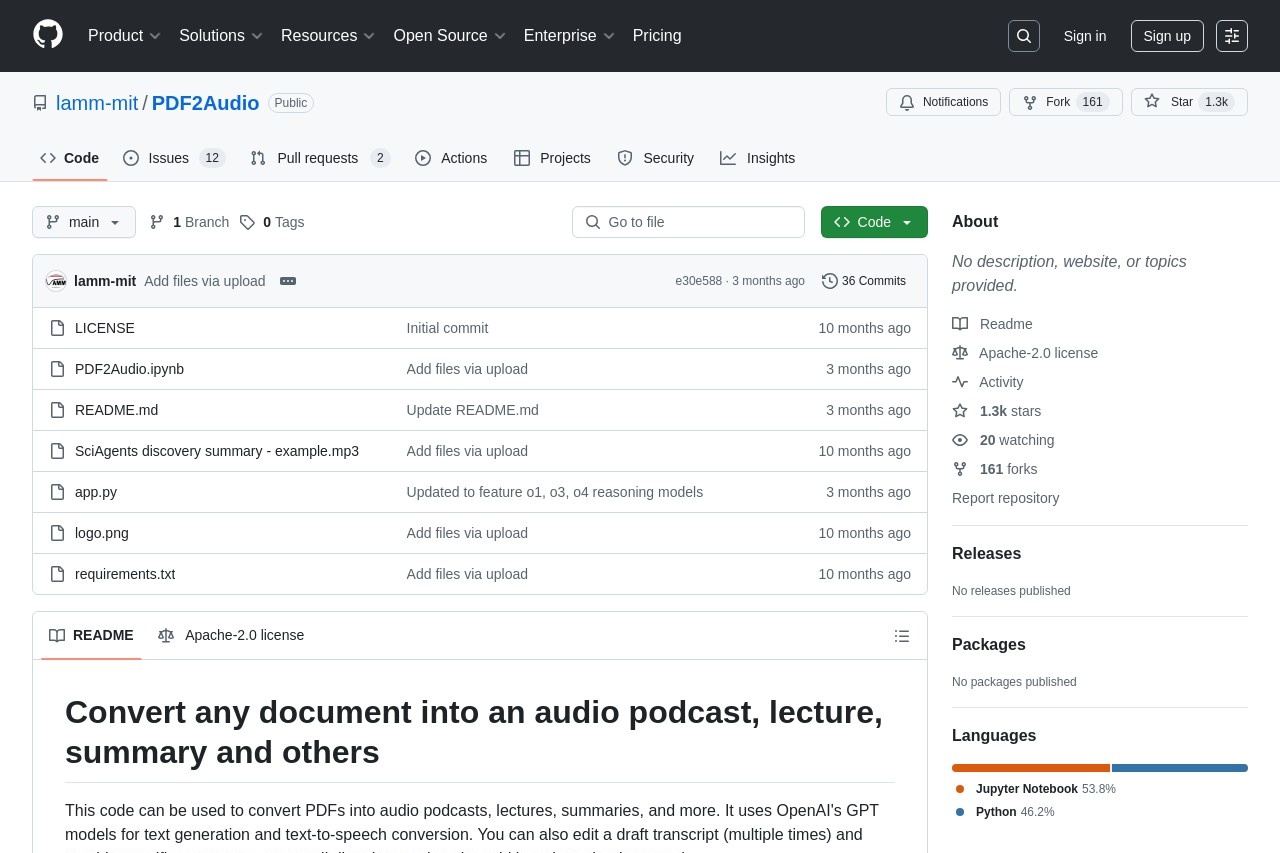Image resolution: width=1280 pixels, height=853 pixels.
Task: Click the Releases heading link
Action: (x=986, y=554)
